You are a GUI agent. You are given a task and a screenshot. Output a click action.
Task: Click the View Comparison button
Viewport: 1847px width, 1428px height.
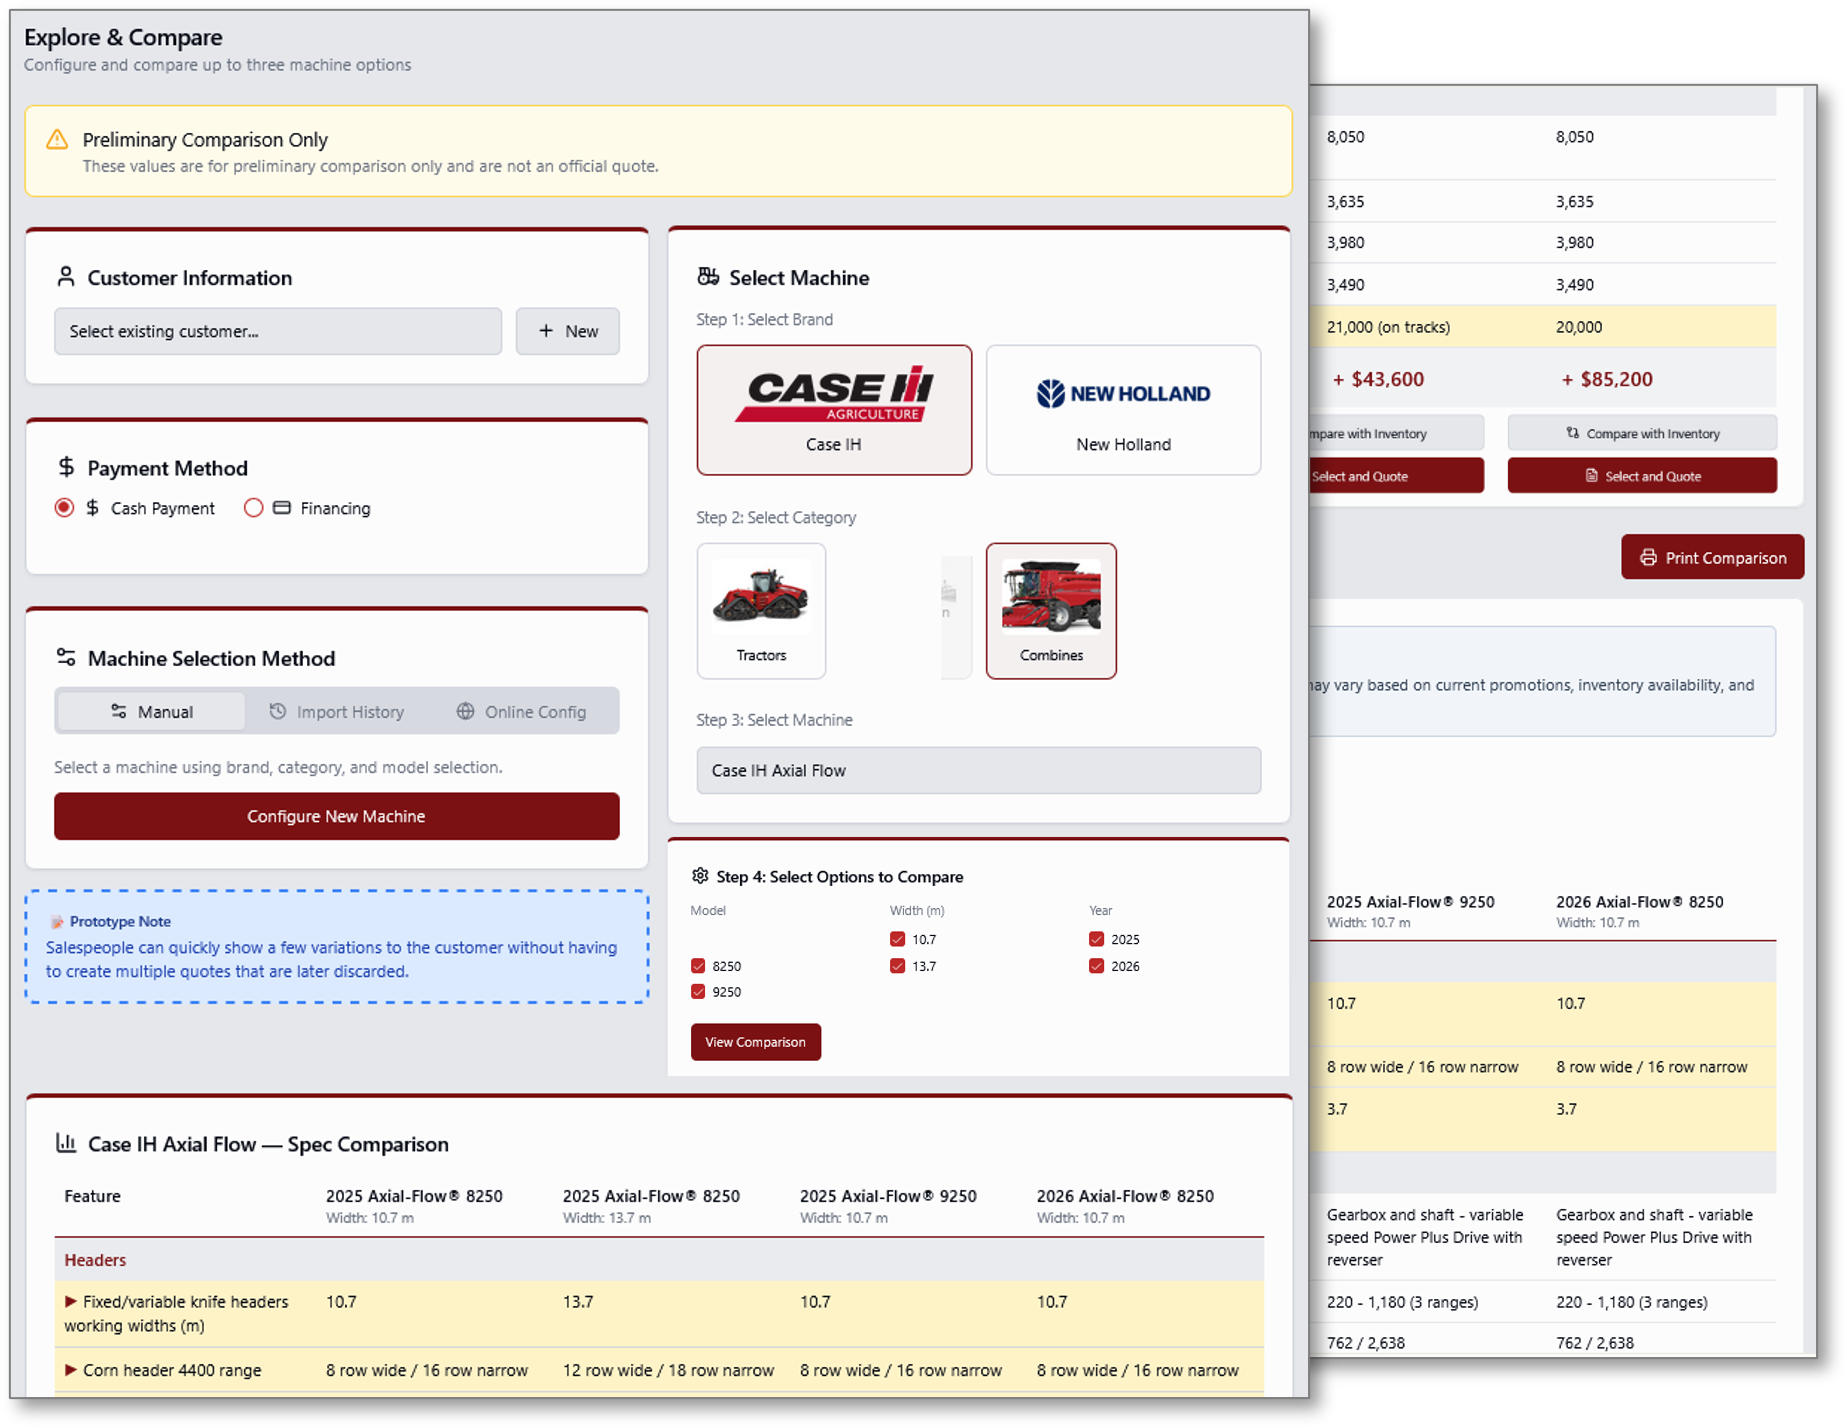[x=756, y=1042]
